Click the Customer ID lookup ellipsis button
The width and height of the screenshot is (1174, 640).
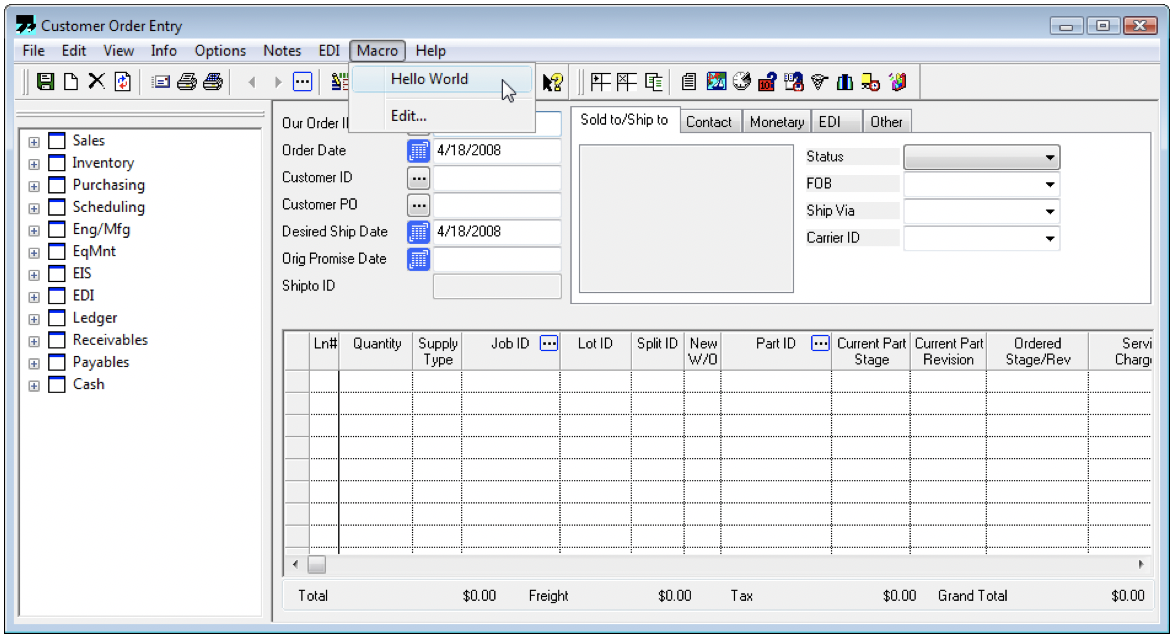[x=418, y=178]
